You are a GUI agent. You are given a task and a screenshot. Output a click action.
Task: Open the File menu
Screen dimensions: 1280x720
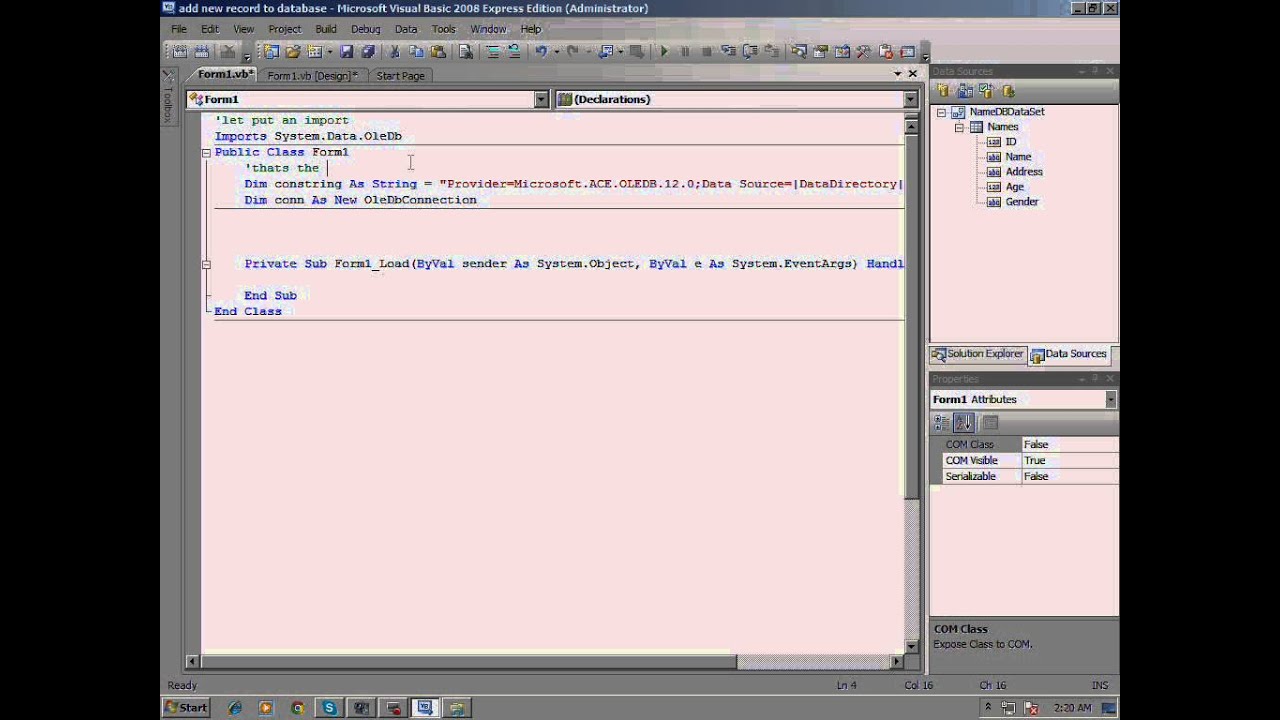tap(179, 29)
